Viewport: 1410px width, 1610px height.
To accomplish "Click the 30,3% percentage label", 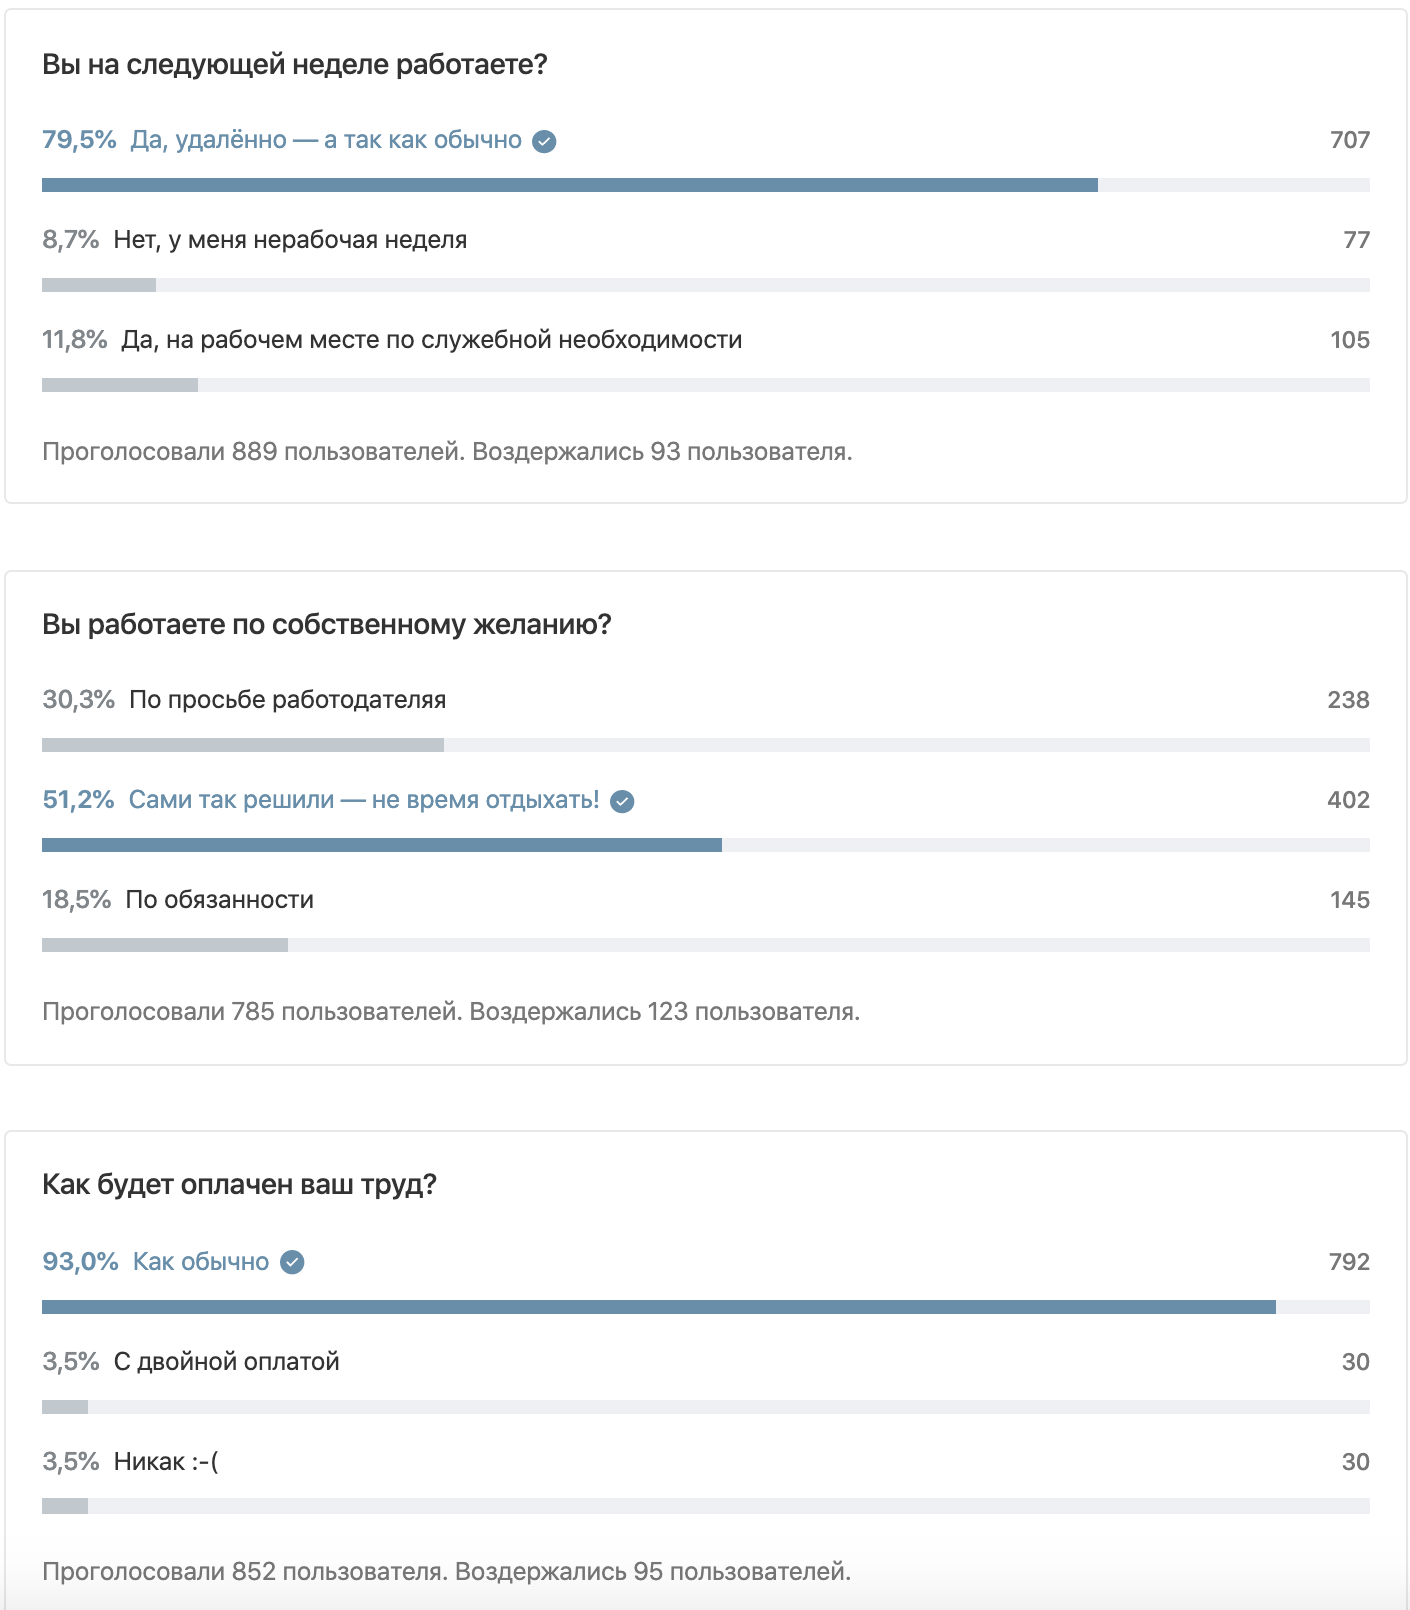I will [x=78, y=700].
